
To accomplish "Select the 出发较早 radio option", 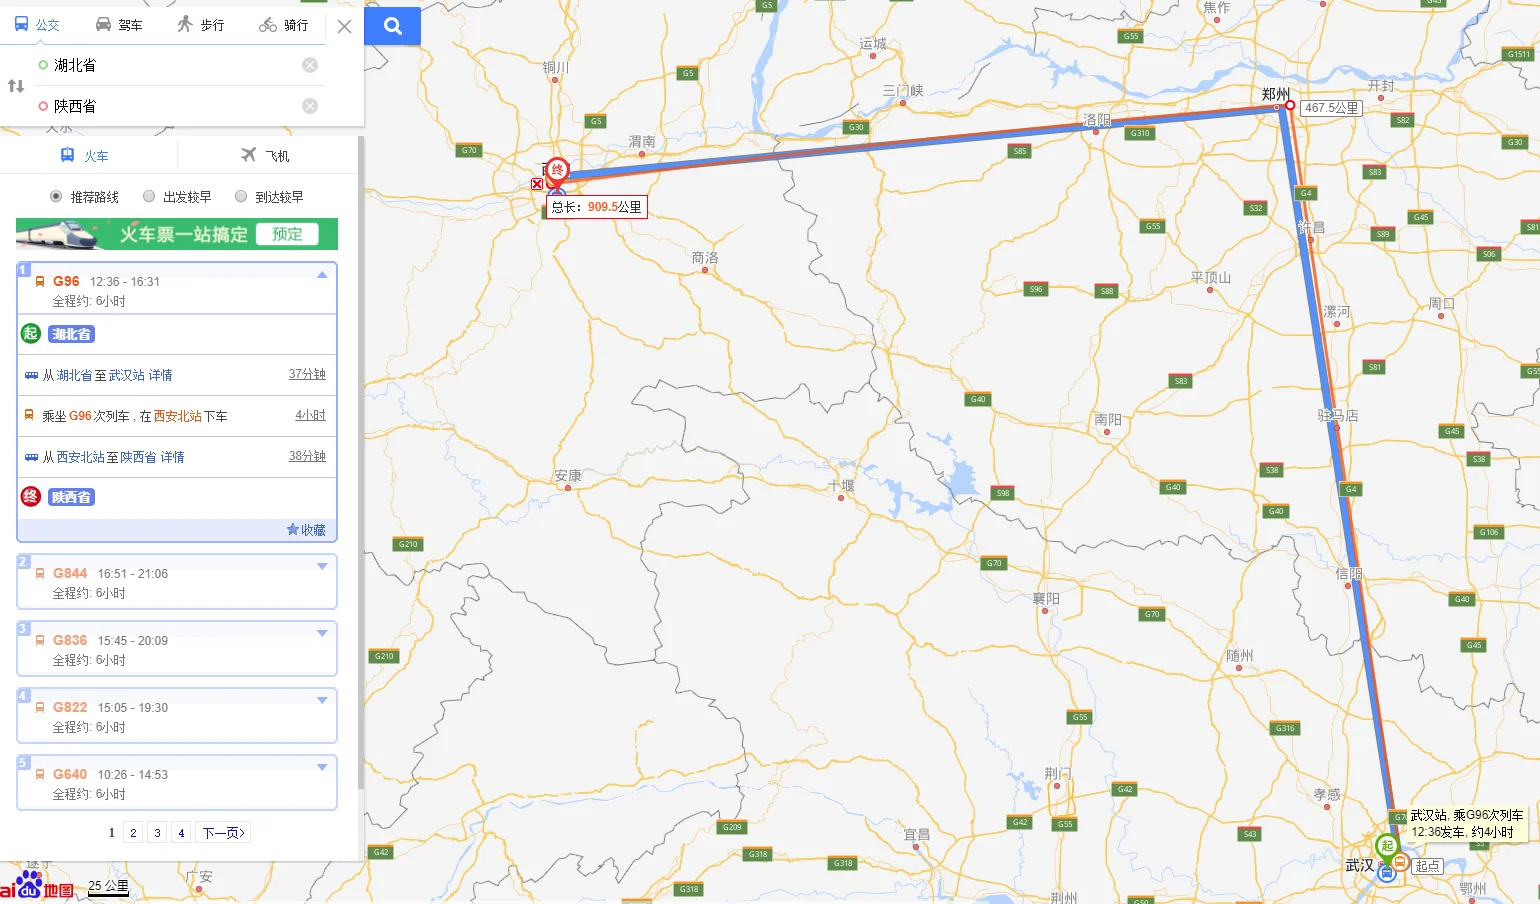I will point(149,197).
